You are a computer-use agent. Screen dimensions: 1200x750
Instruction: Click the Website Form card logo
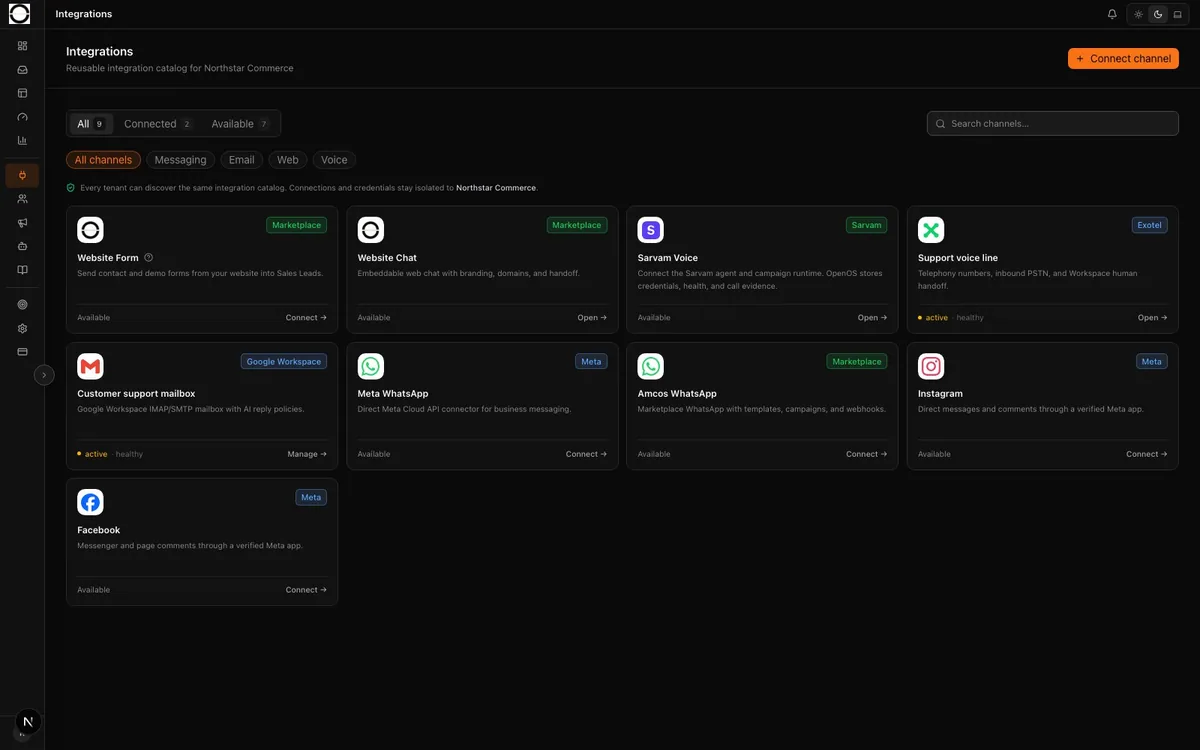90,230
